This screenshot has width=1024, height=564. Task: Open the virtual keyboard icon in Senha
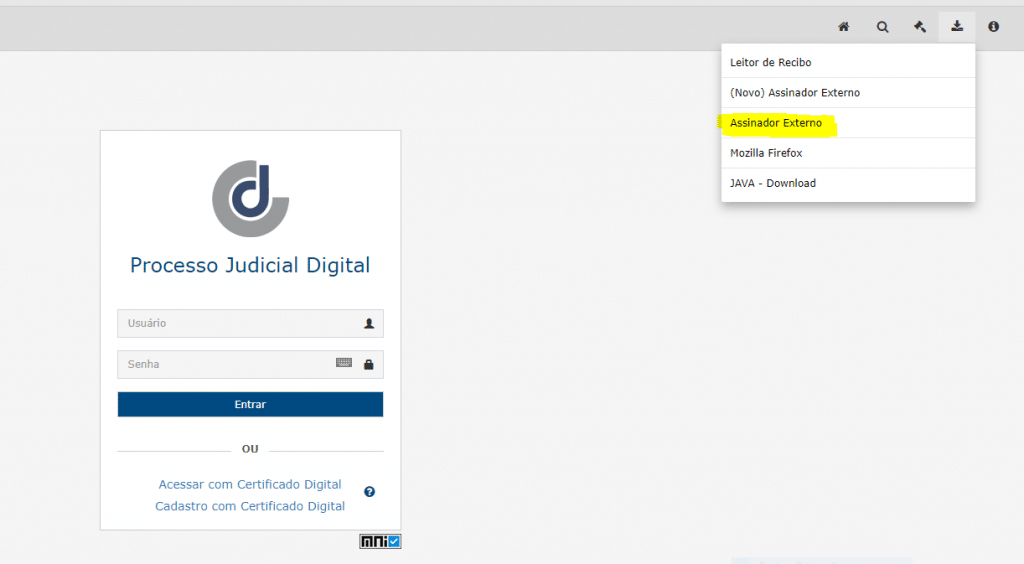click(x=344, y=363)
